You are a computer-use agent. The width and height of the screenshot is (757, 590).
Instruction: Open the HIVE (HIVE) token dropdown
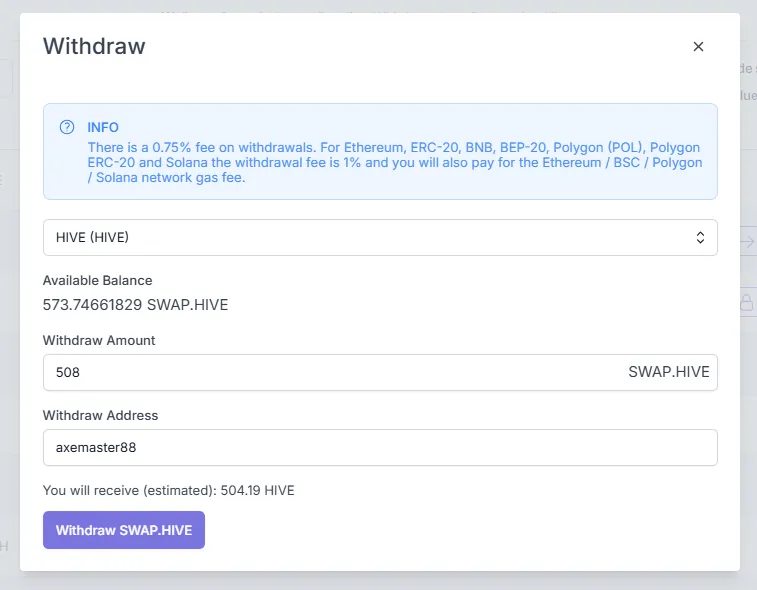[380, 238]
